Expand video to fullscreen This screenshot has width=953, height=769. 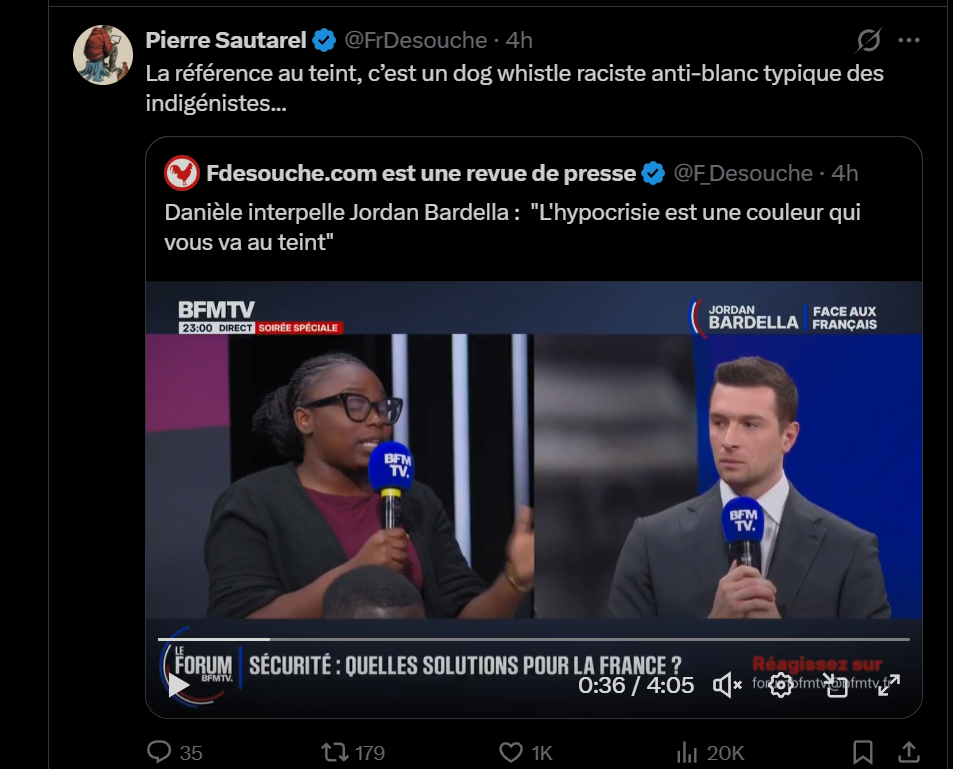point(889,686)
